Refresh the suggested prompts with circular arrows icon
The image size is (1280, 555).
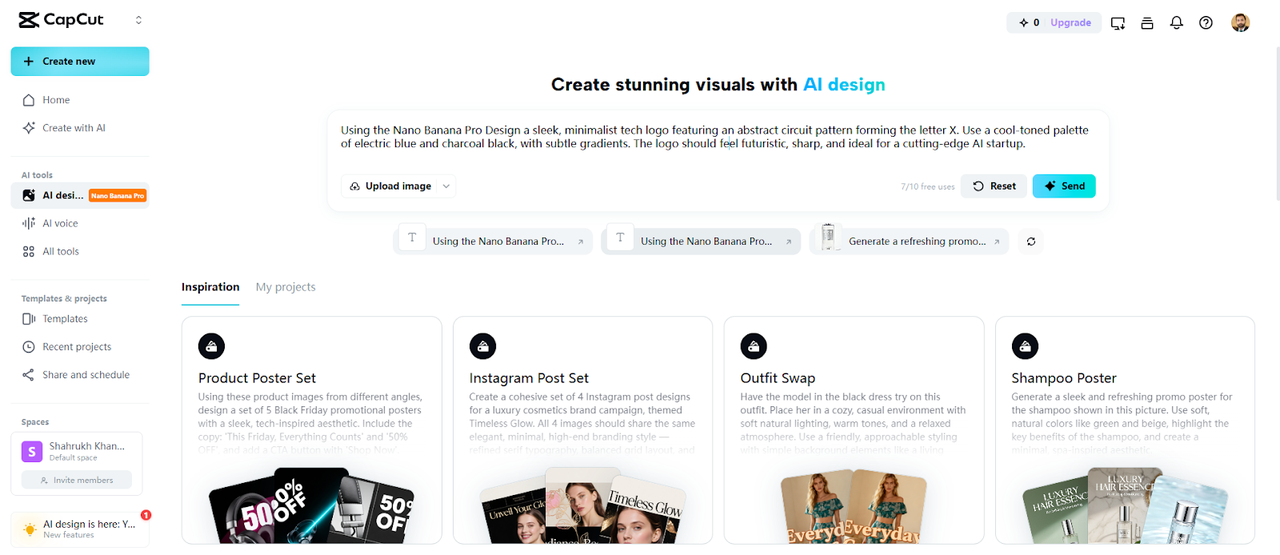coord(1031,241)
